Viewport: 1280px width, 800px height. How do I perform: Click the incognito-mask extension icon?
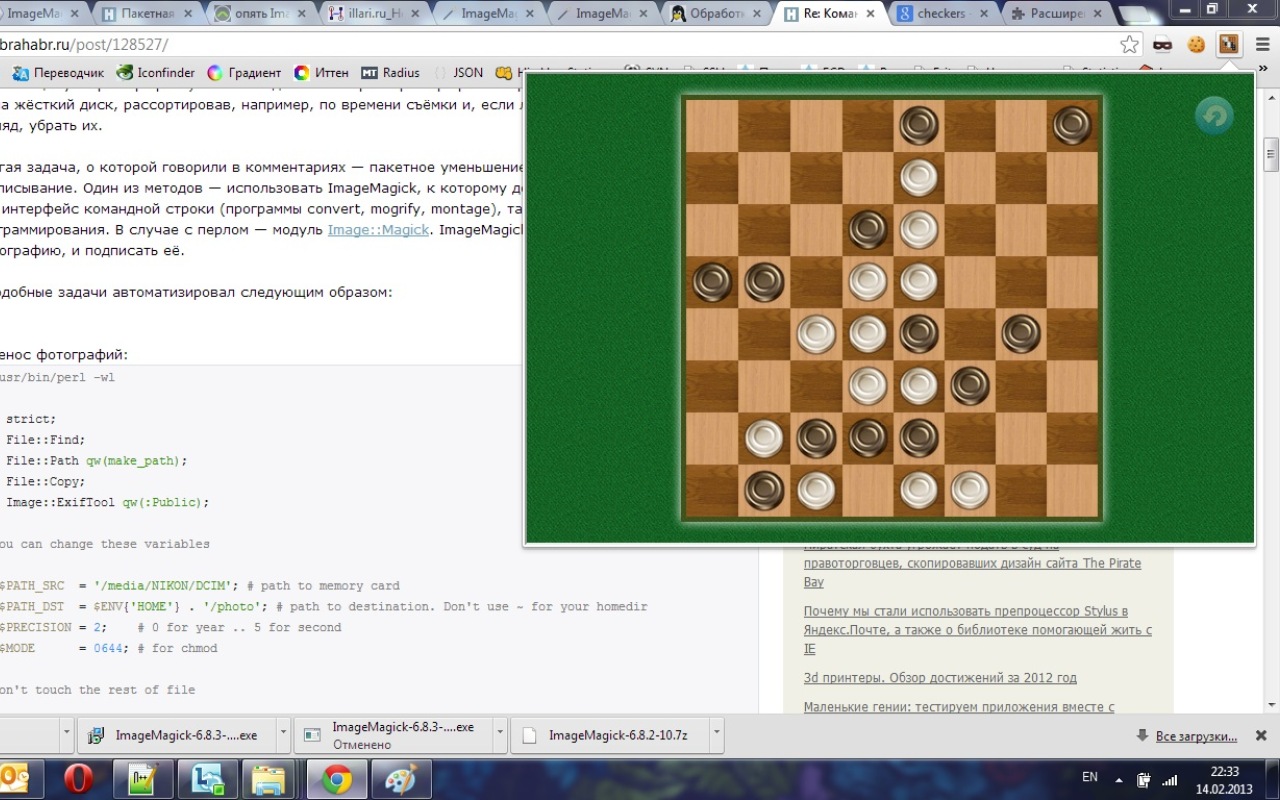click(x=1162, y=44)
